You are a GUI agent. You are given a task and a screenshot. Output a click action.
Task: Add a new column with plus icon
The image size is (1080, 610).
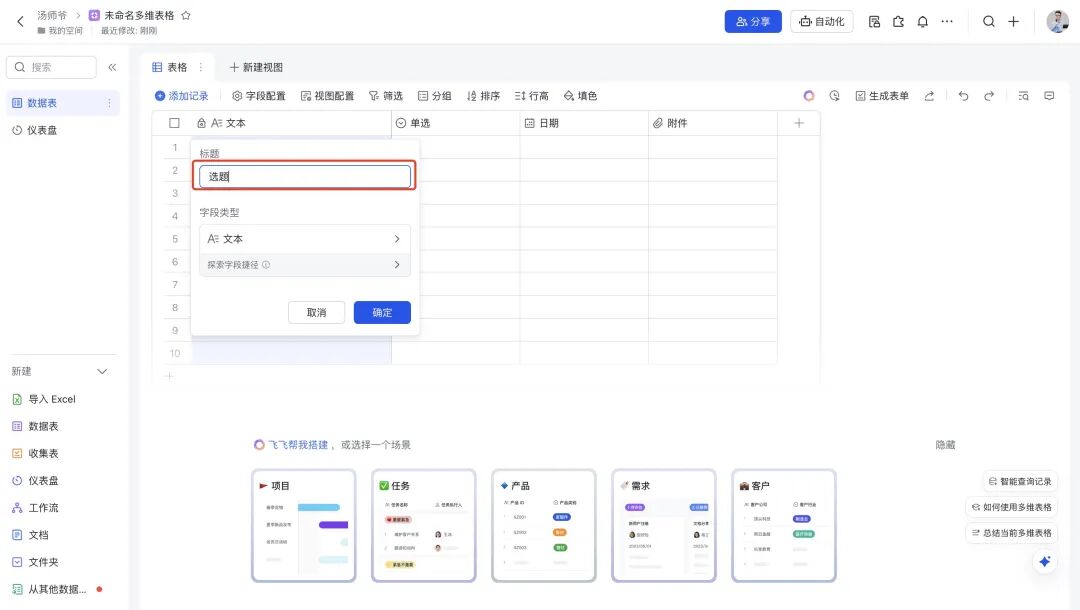click(798, 123)
